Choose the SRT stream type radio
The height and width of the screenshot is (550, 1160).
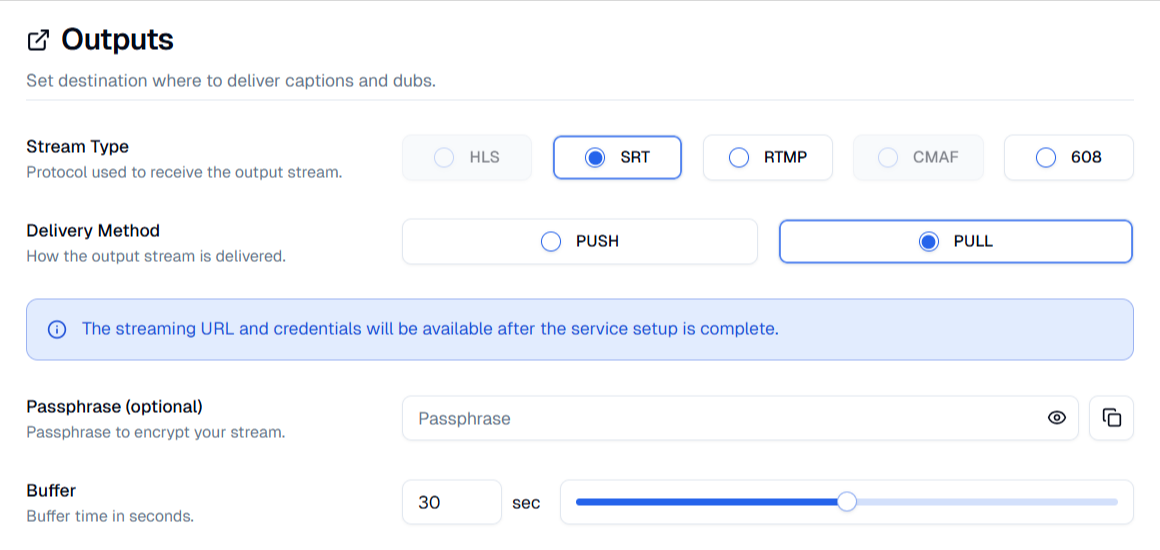click(x=617, y=158)
